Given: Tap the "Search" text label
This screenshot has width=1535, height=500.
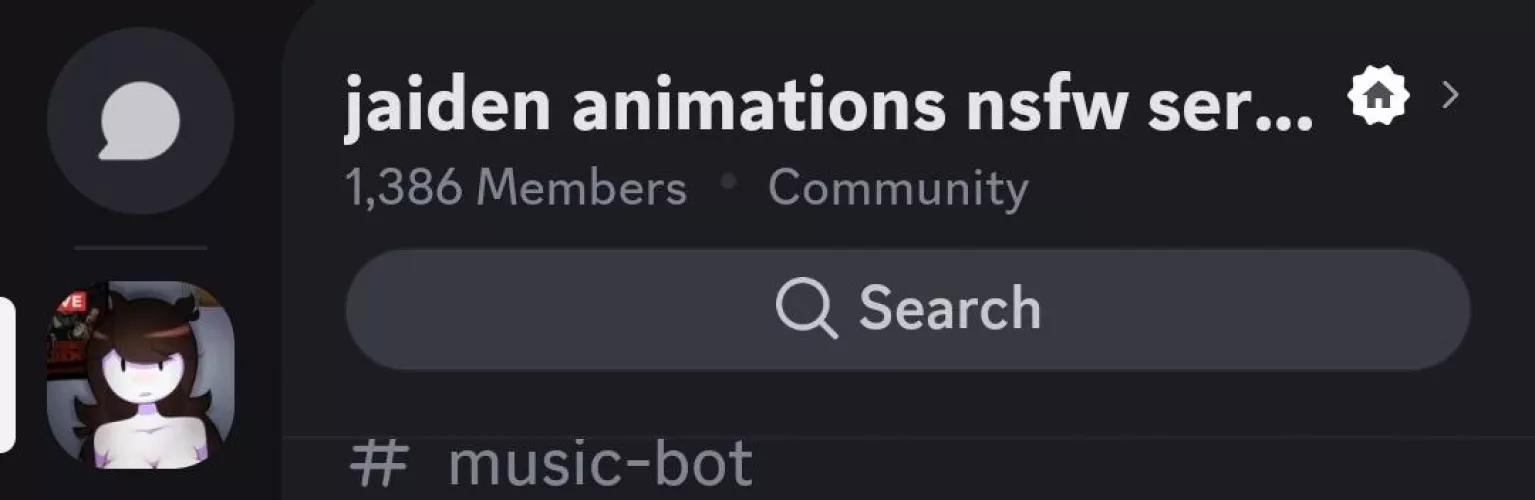Looking at the screenshot, I should coord(949,308).
